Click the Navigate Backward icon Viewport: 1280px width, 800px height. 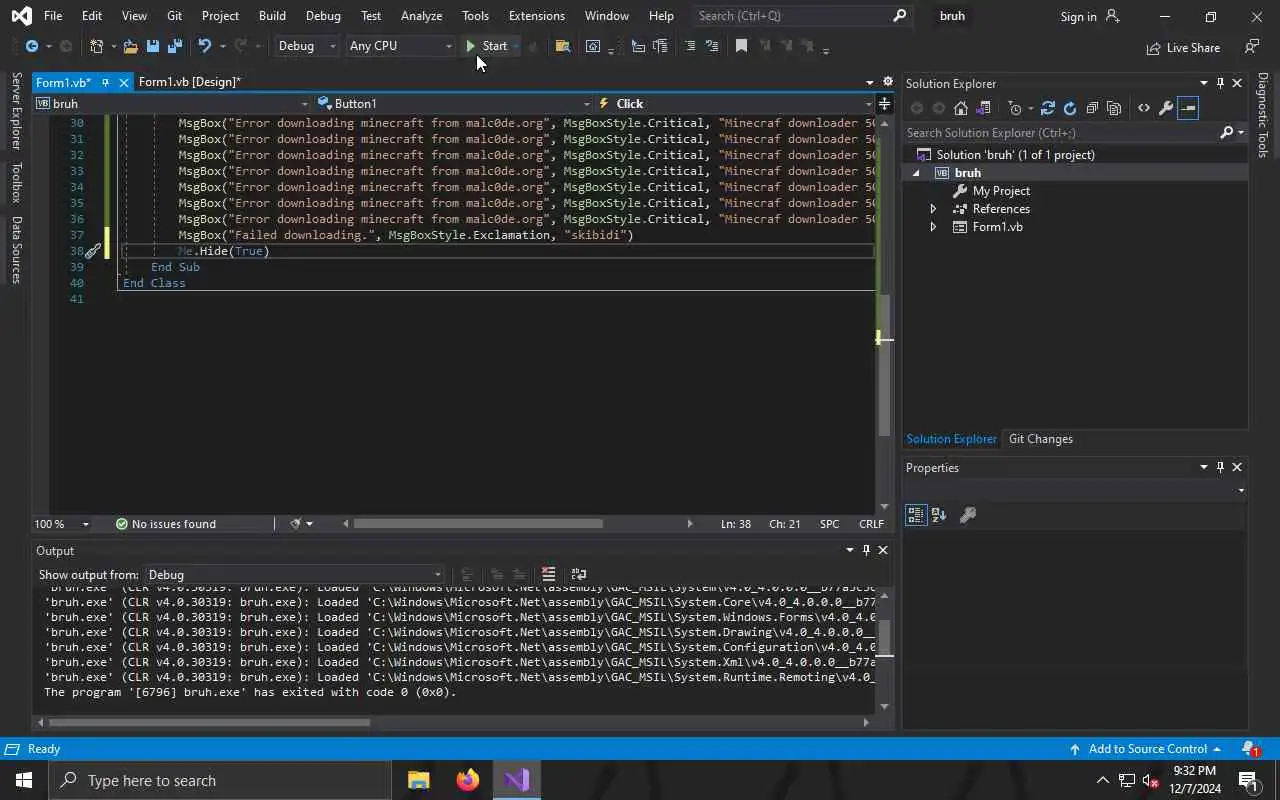[32, 46]
